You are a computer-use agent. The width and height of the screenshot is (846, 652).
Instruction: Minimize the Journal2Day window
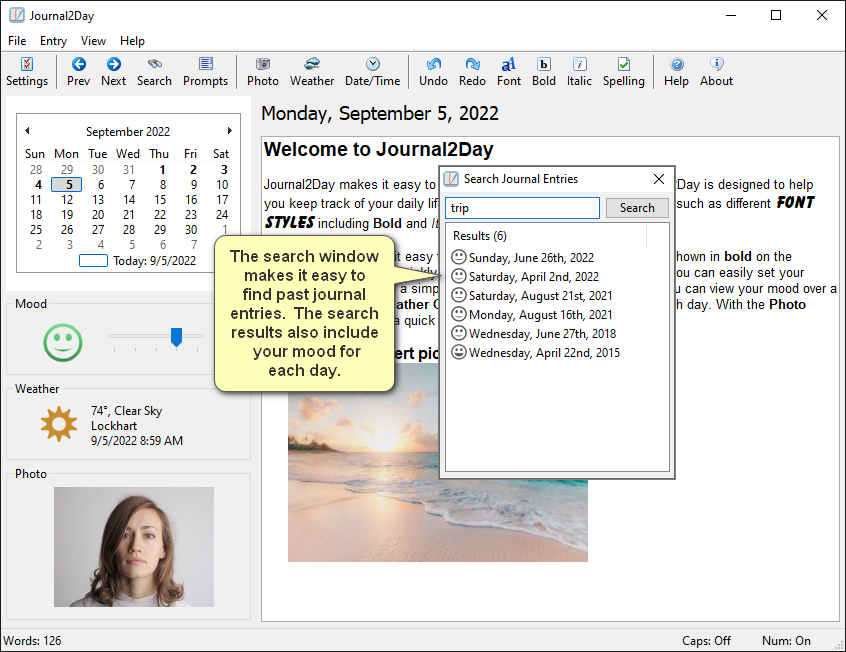[x=731, y=15]
